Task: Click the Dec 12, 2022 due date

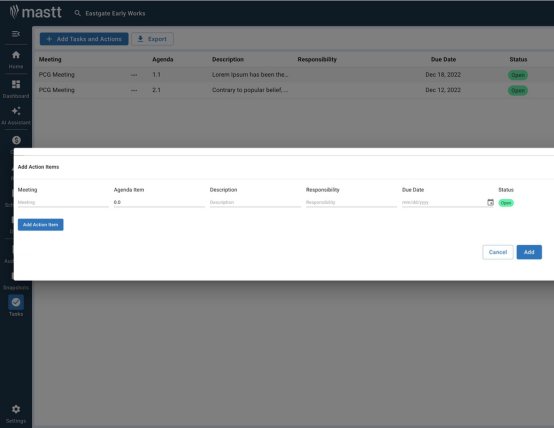Action: coord(443,90)
